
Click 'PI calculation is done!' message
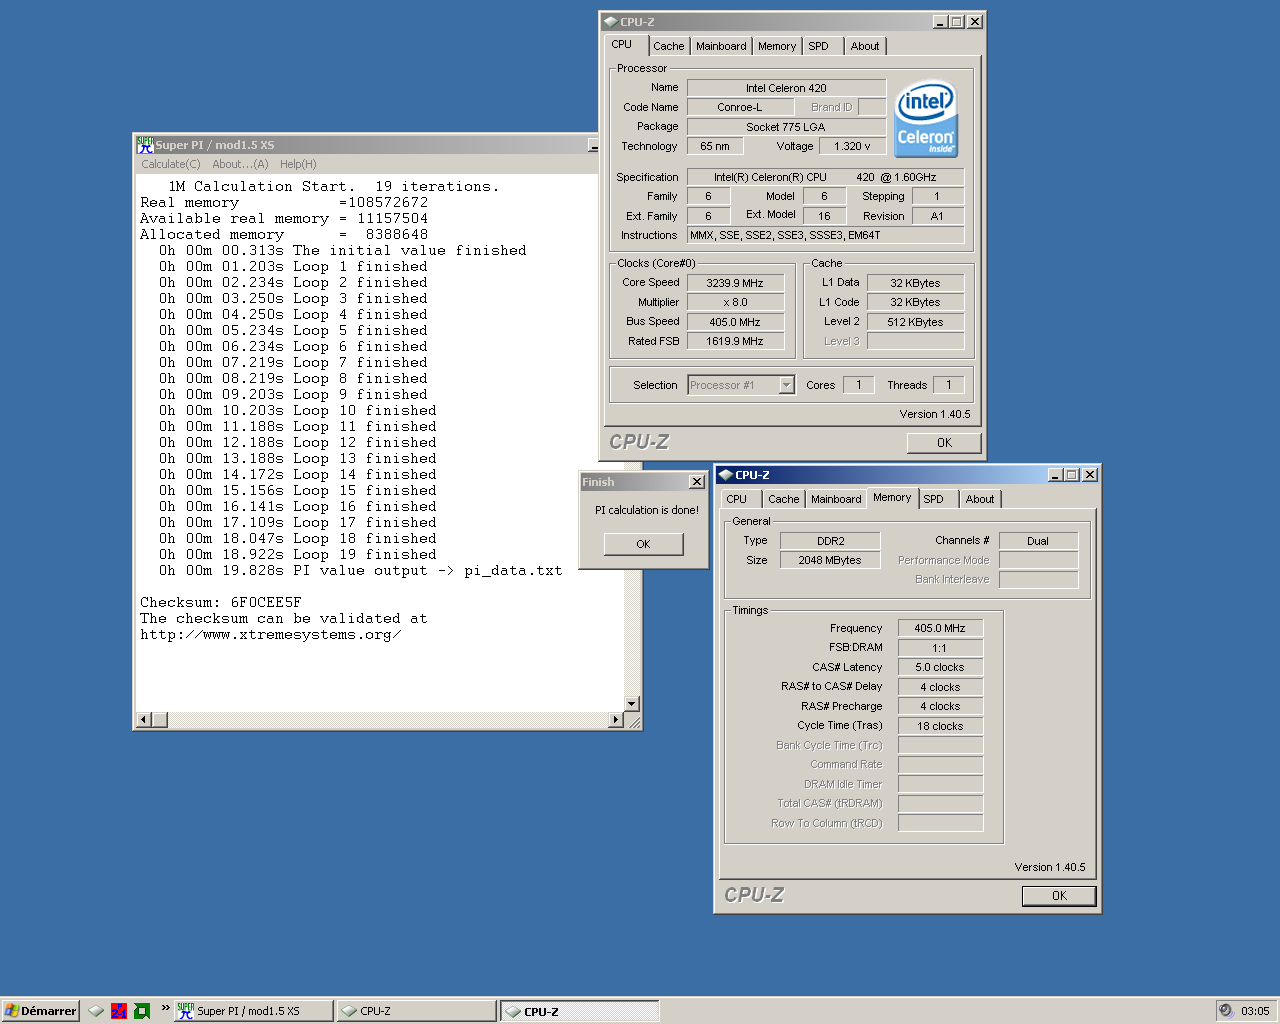click(647, 510)
